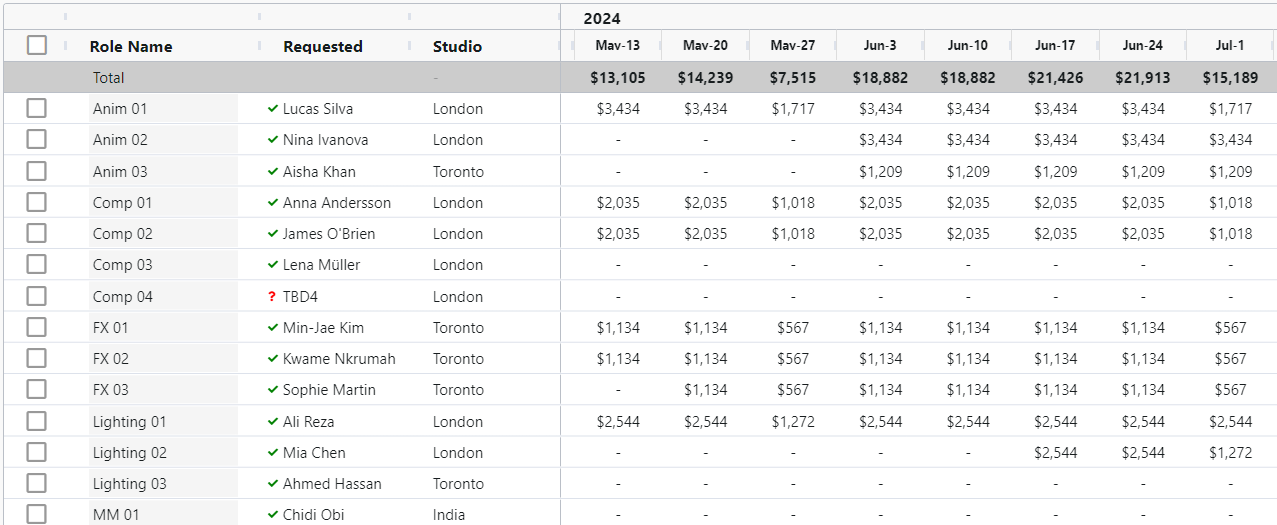Toggle the select-all checkbox in header
This screenshot has height=525, width=1277.
37,45
